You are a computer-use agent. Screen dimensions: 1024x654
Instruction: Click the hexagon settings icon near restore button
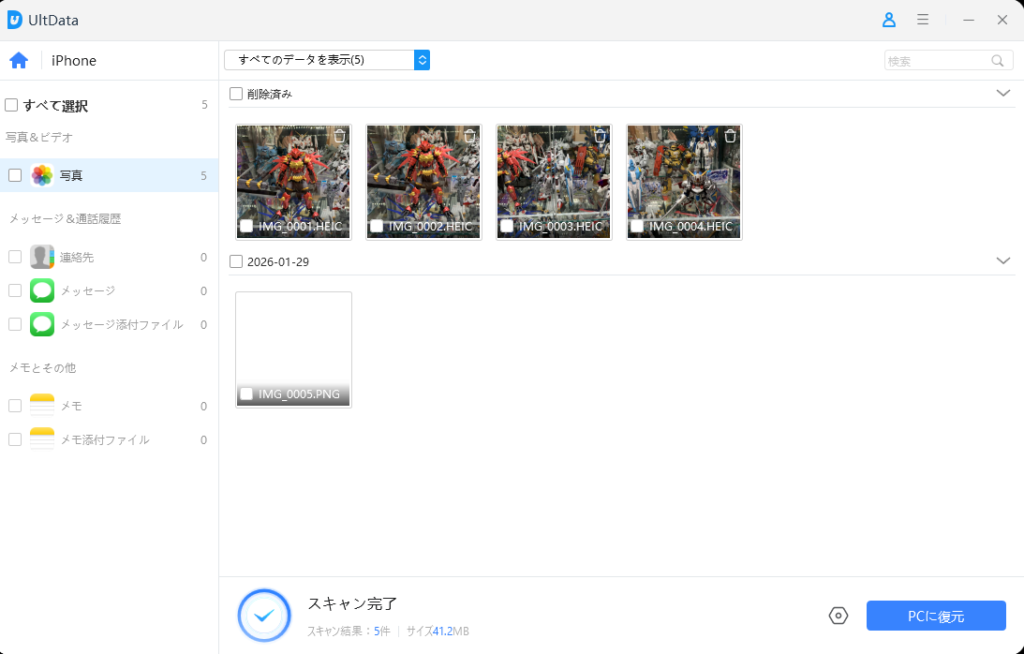838,616
